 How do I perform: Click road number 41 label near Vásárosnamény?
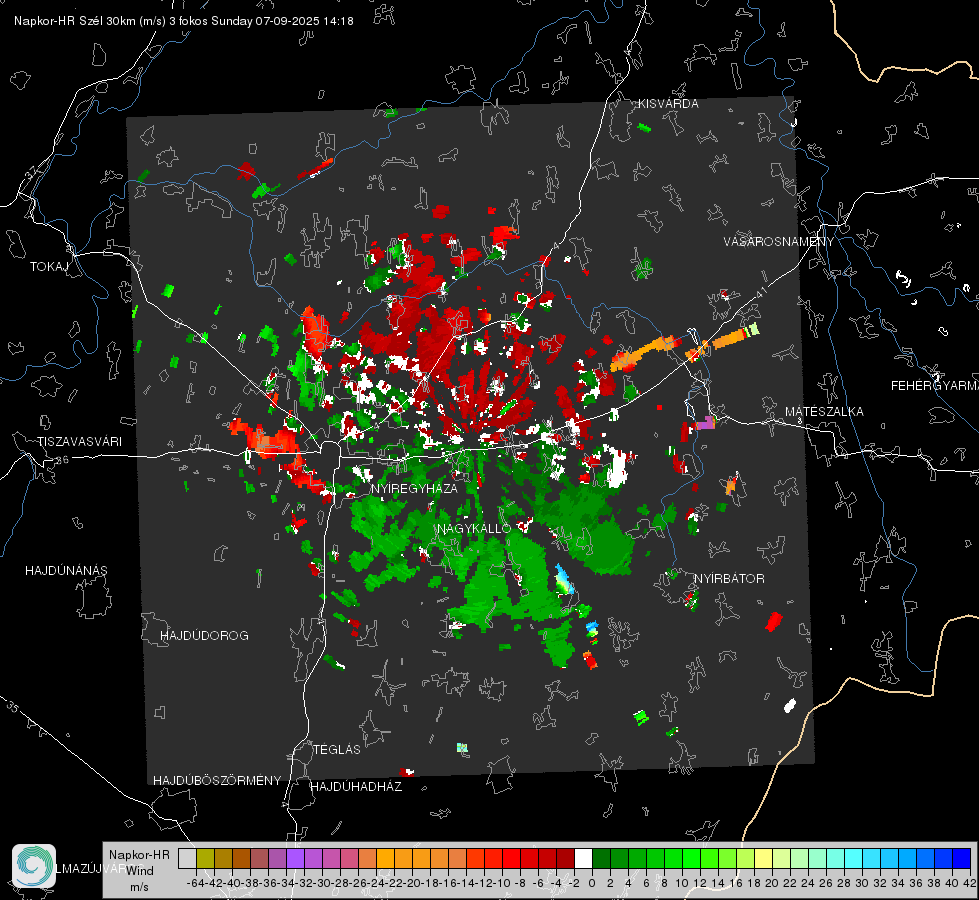[x=760, y=292]
